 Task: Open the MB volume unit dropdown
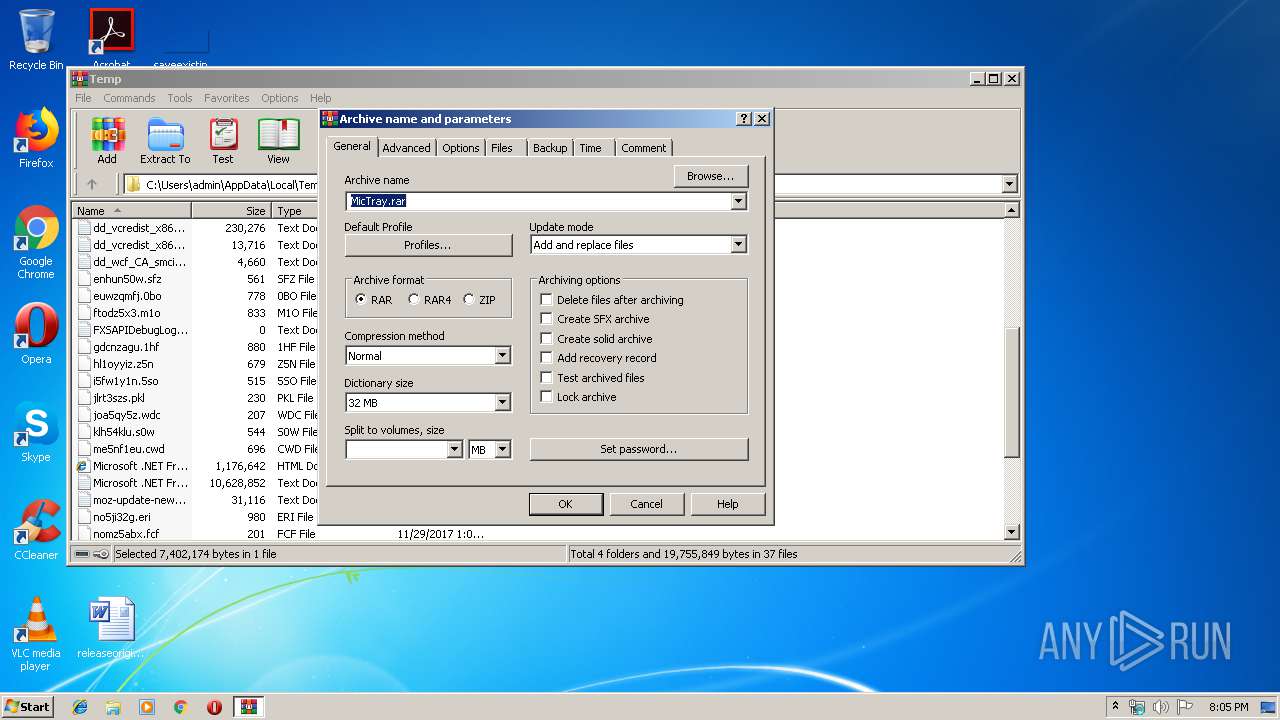point(502,450)
